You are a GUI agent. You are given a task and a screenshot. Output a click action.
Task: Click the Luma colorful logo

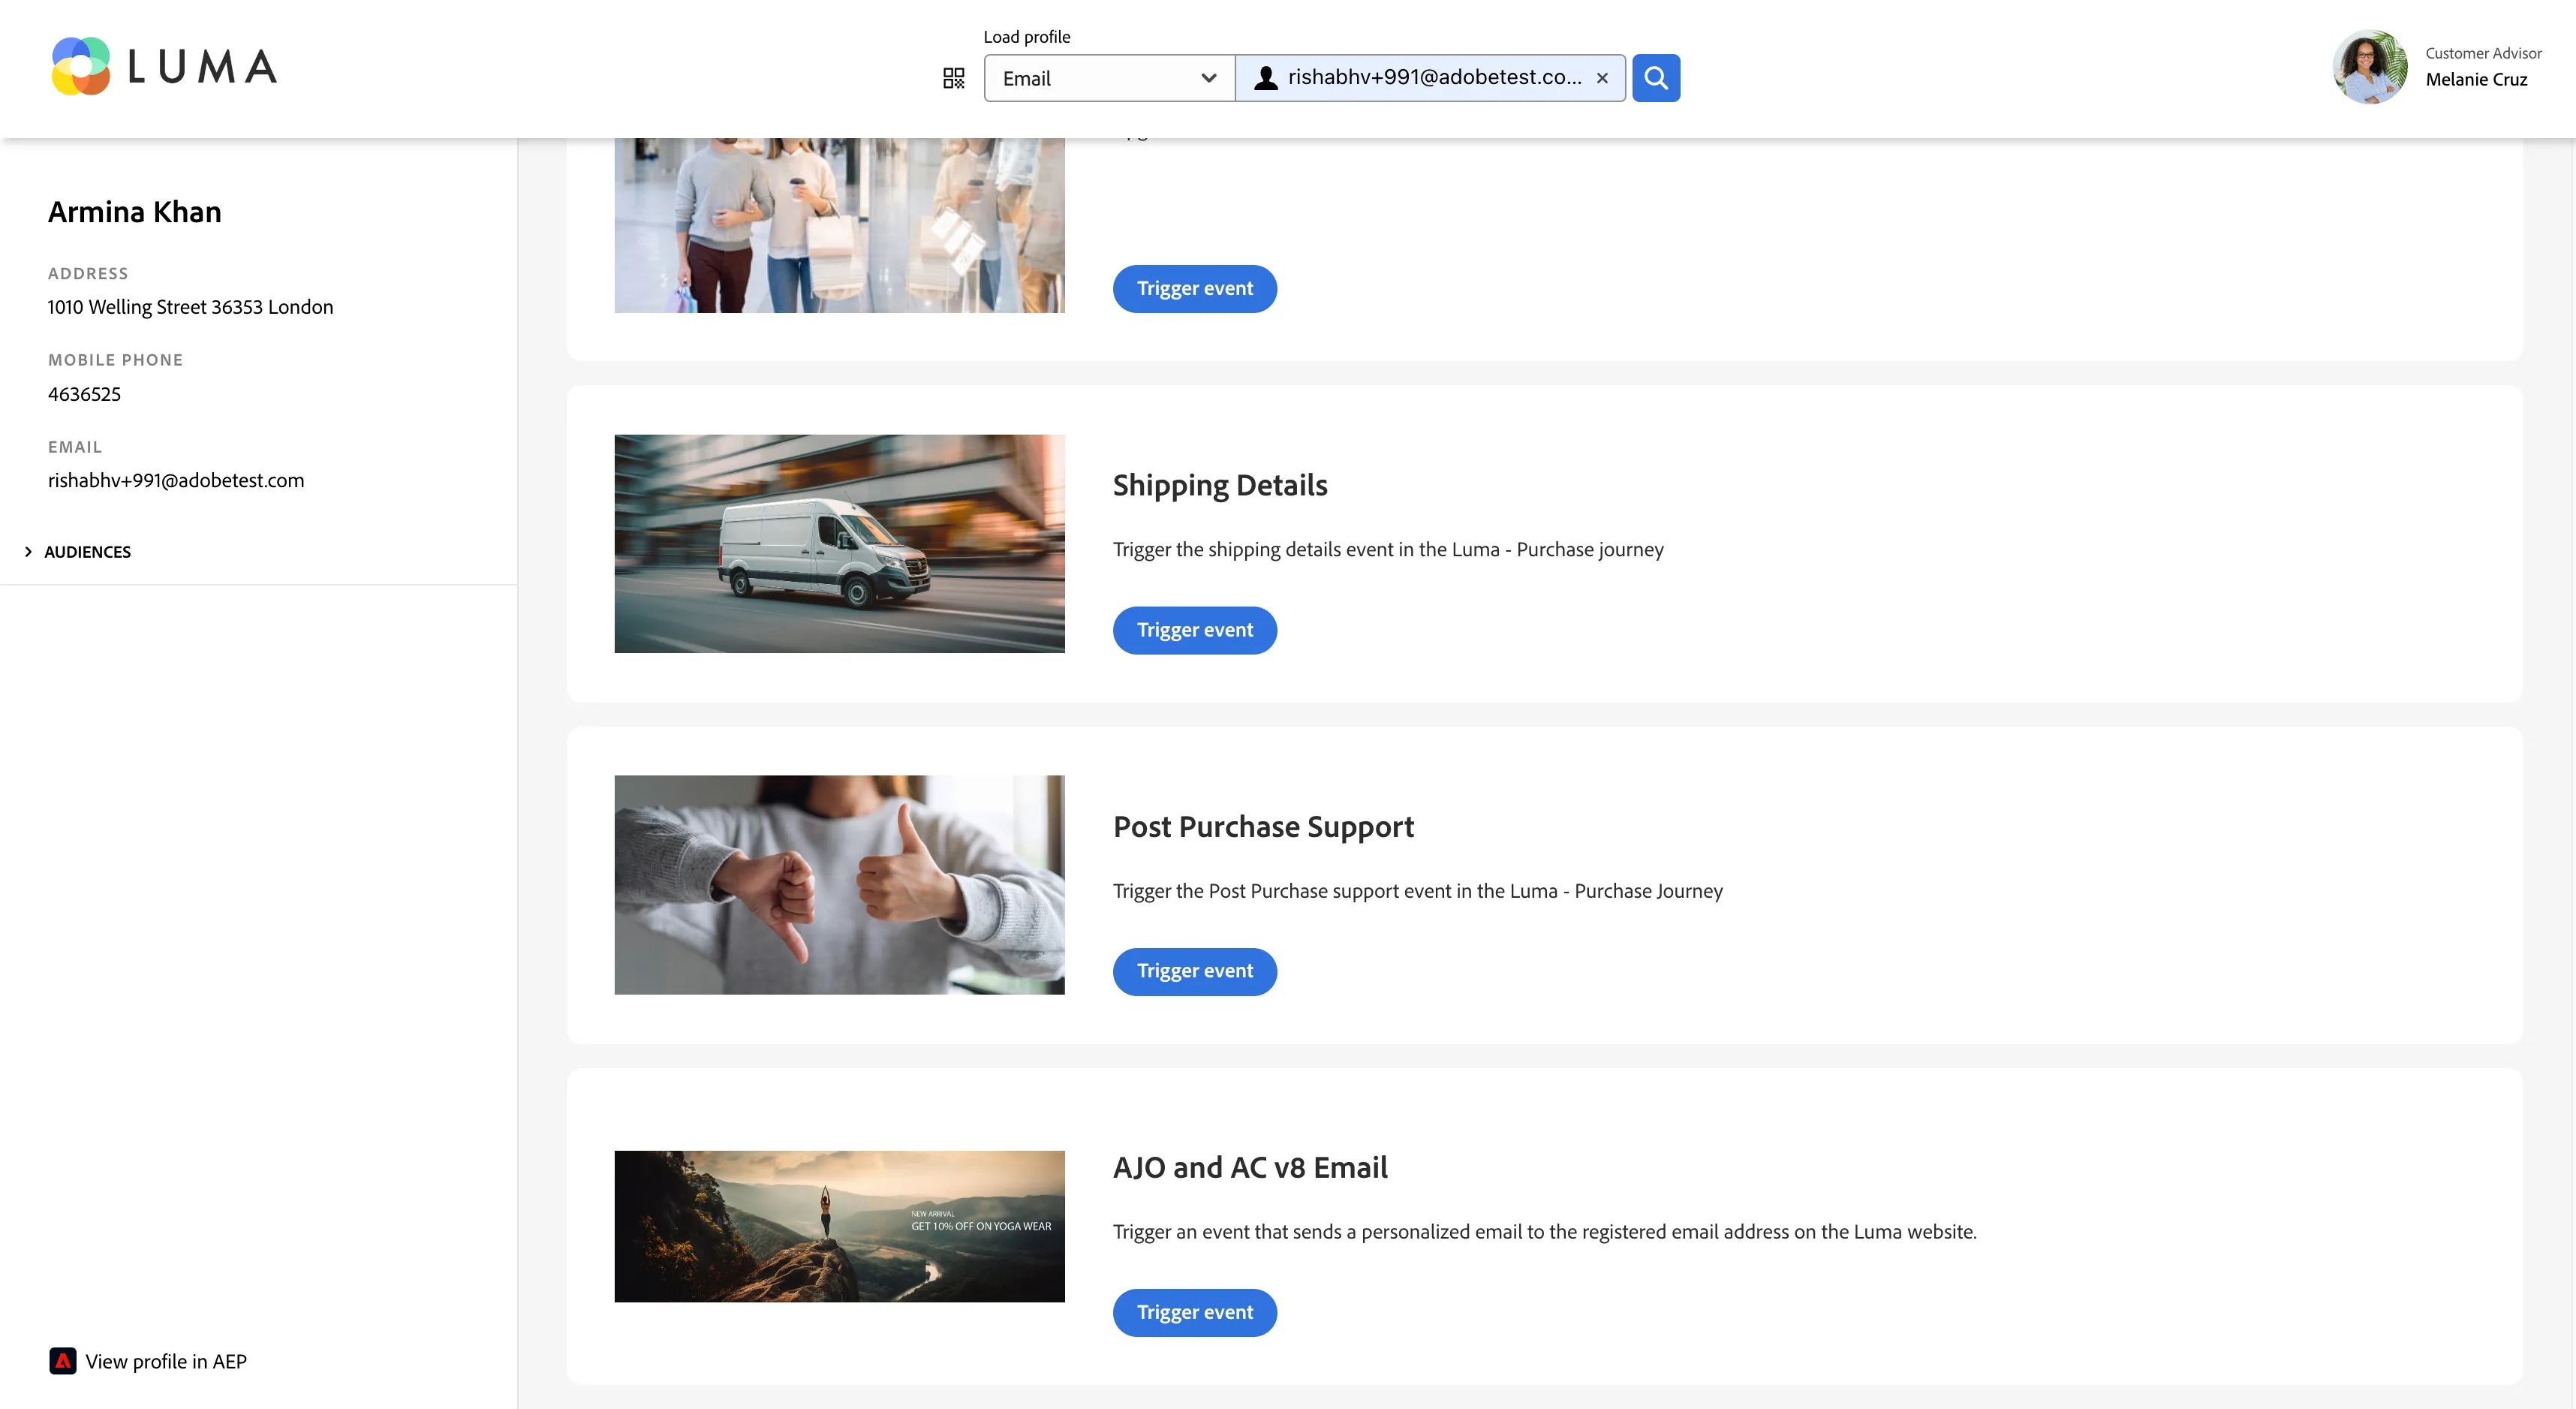81,66
